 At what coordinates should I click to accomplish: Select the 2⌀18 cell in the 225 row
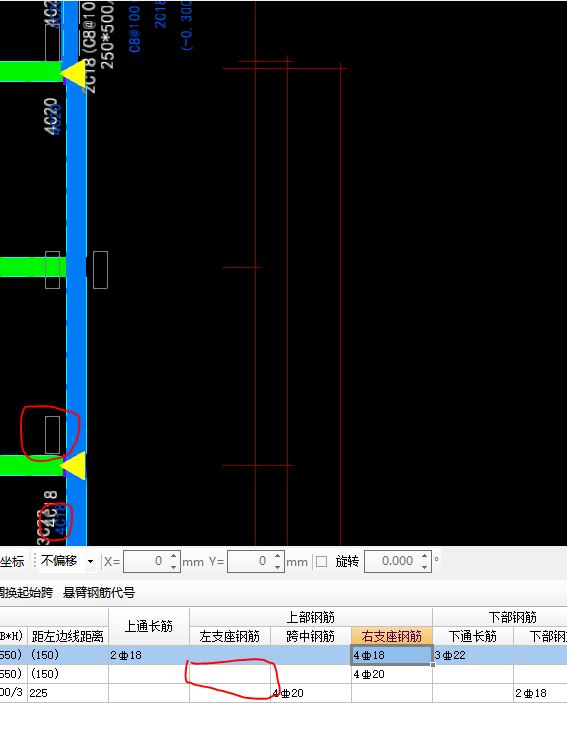[540, 693]
